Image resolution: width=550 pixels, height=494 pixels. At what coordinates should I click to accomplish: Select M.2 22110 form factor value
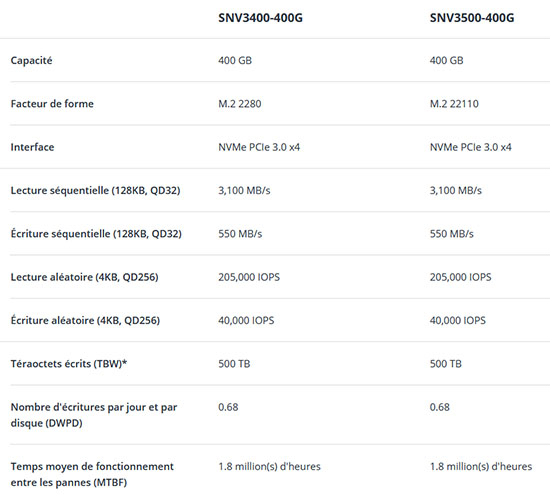(454, 104)
